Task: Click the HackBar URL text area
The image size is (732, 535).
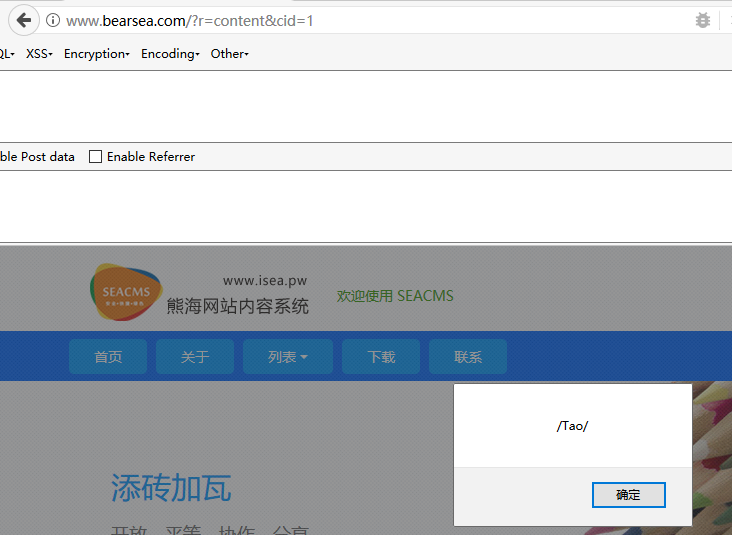Action: click(366, 106)
